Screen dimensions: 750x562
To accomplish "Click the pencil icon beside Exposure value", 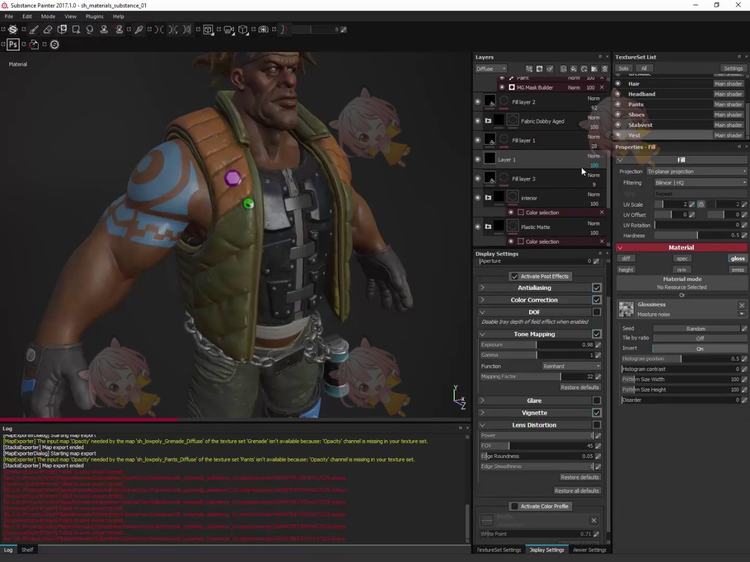I will 598,345.
